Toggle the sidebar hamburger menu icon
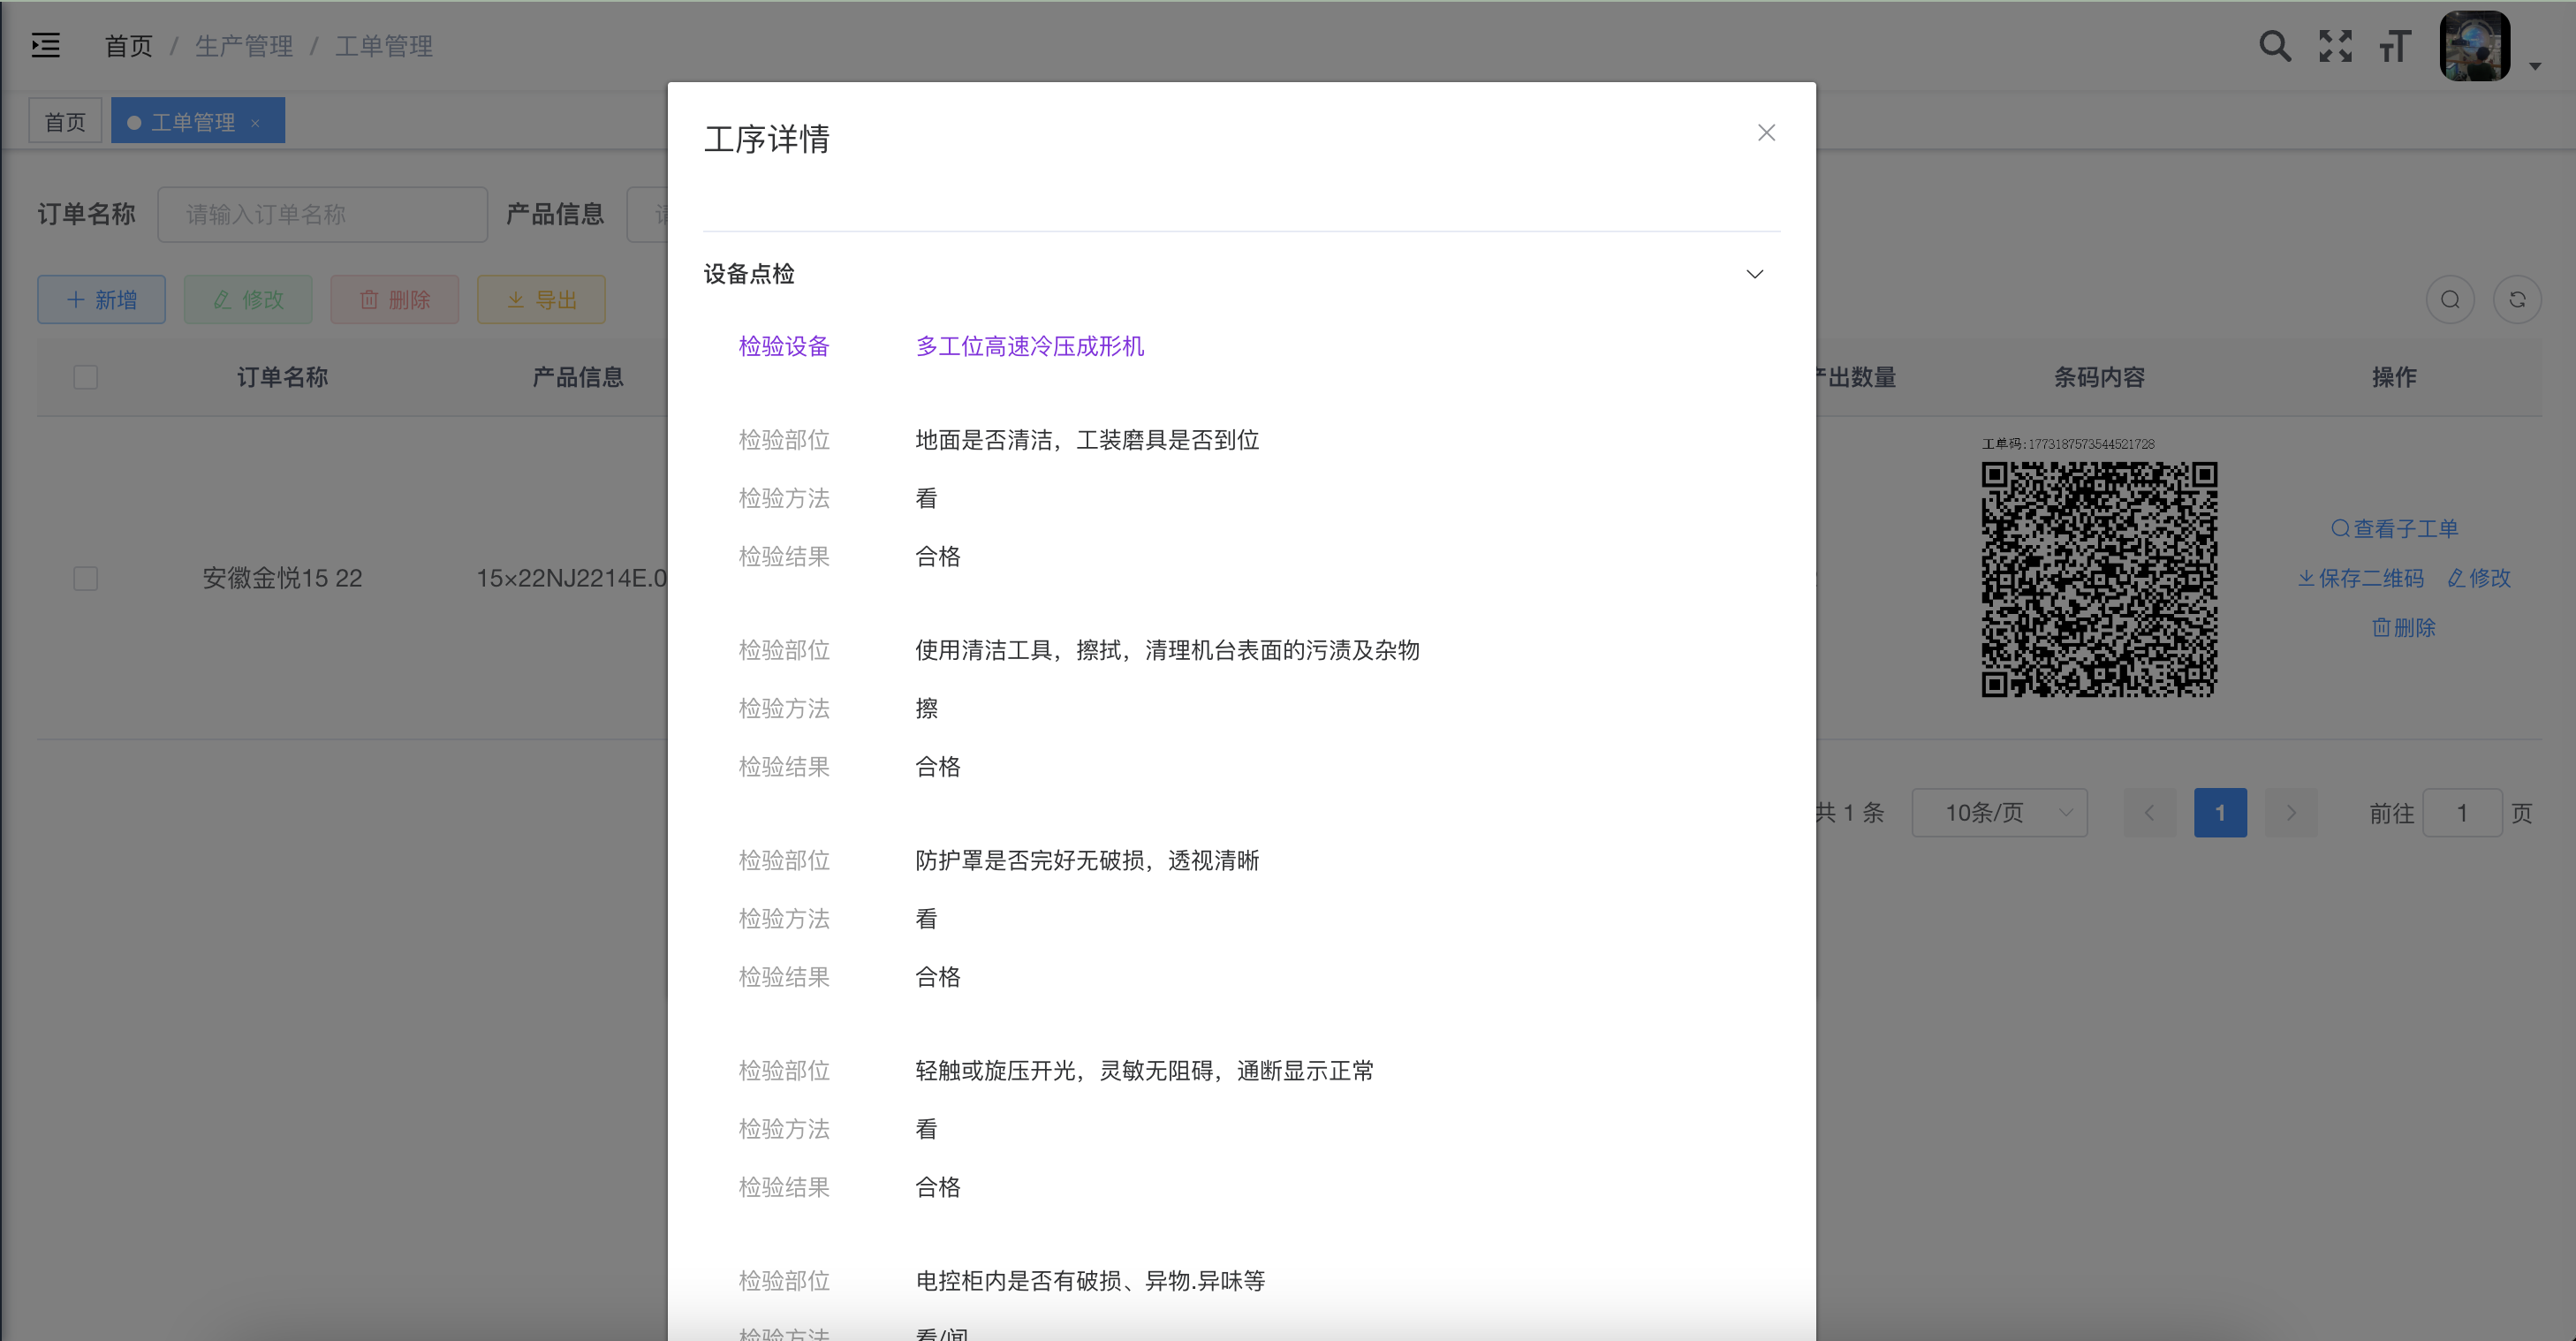Viewport: 2576px width, 1341px height. click(45, 45)
